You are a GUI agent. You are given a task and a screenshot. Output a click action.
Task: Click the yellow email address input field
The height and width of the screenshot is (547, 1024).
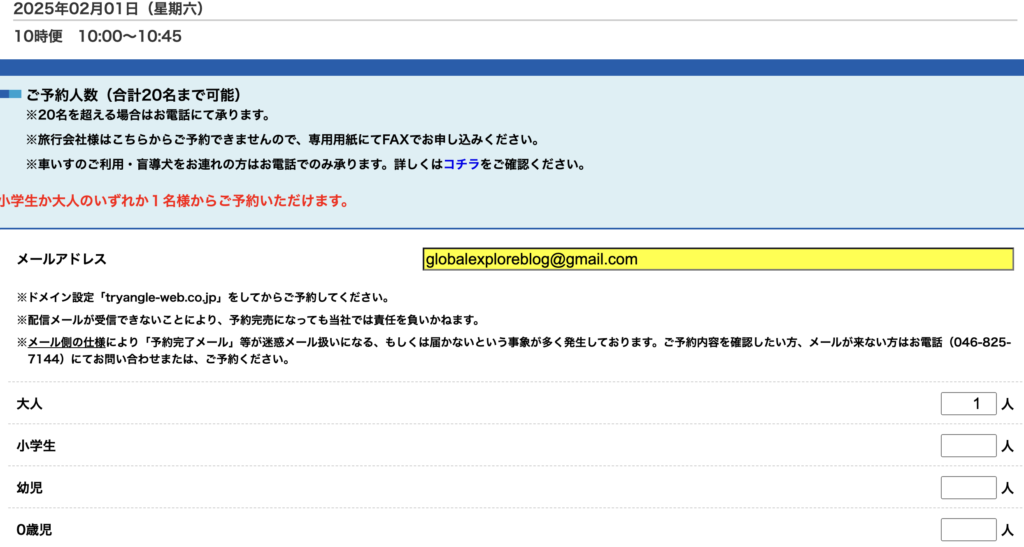718,260
